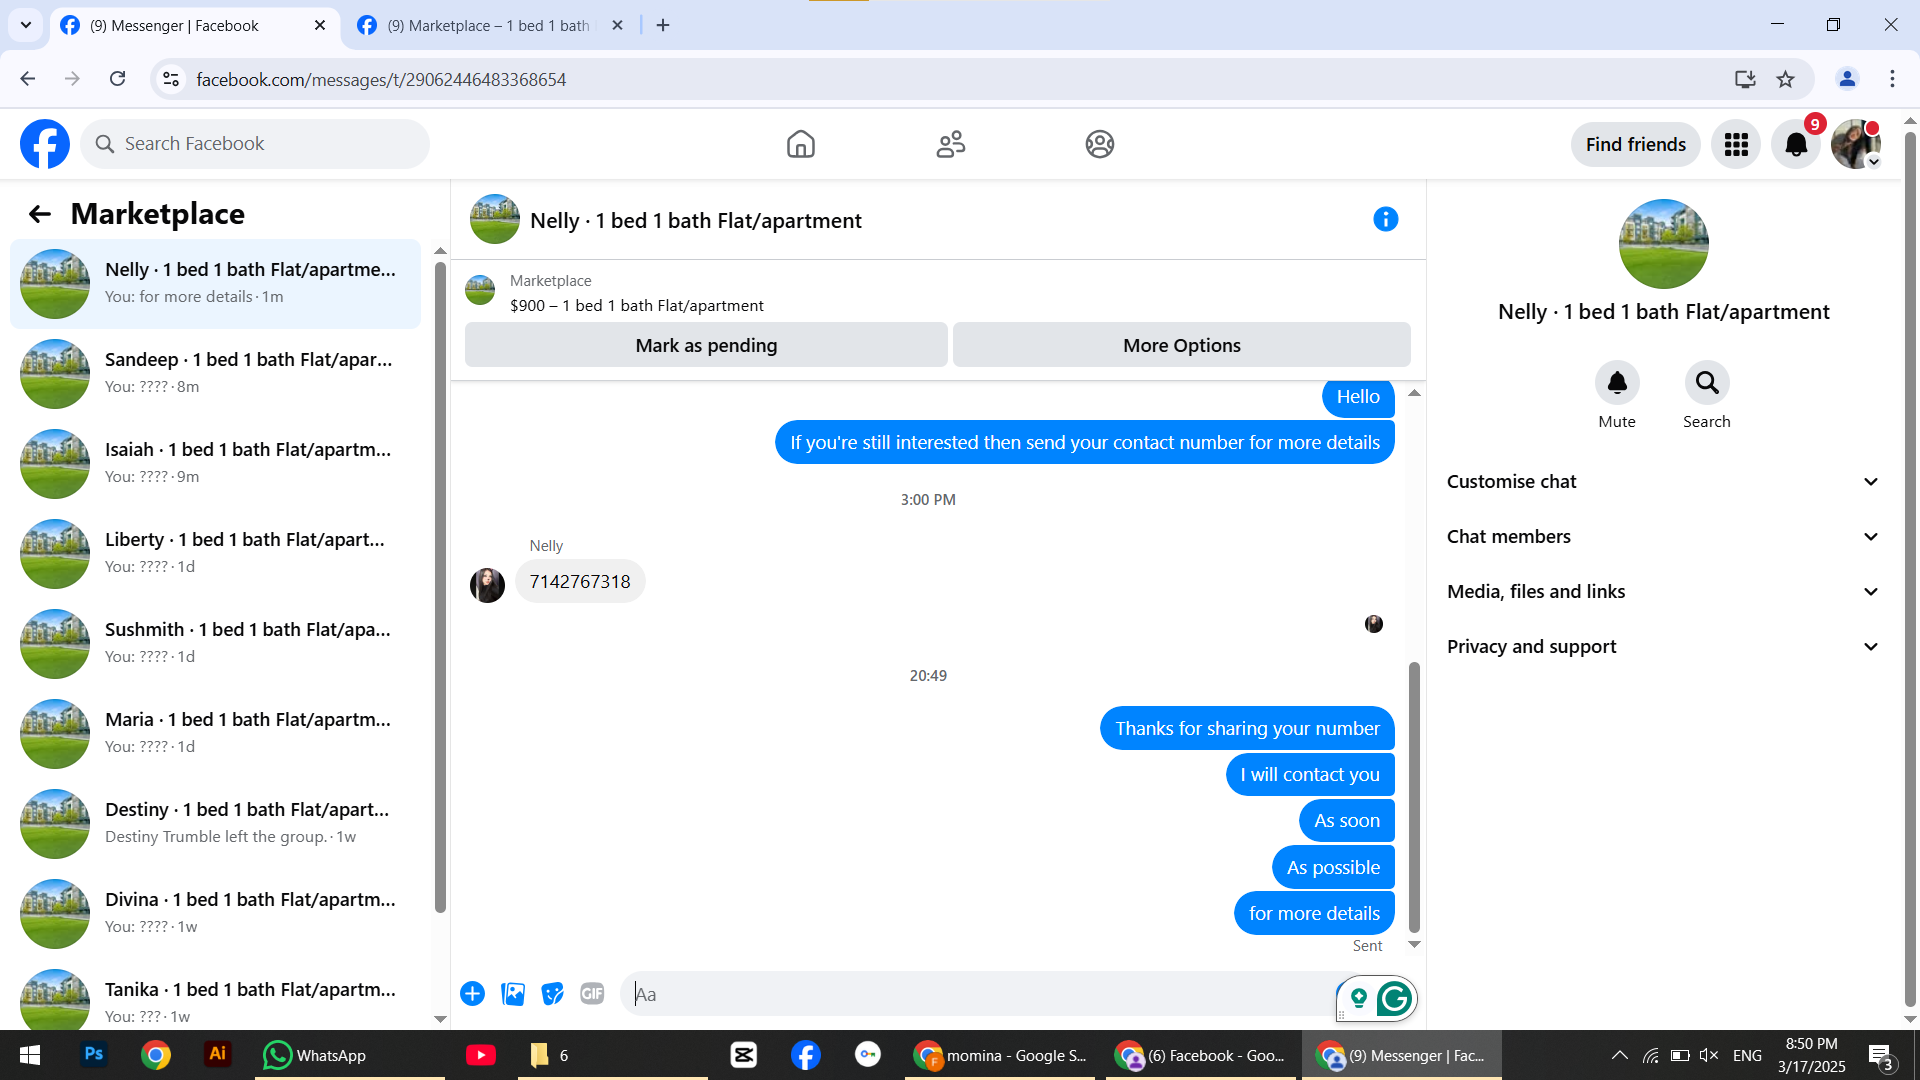Image resolution: width=1920 pixels, height=1080 pixels.
Task: Open more actions plus icon
Action: click(473, 994)
